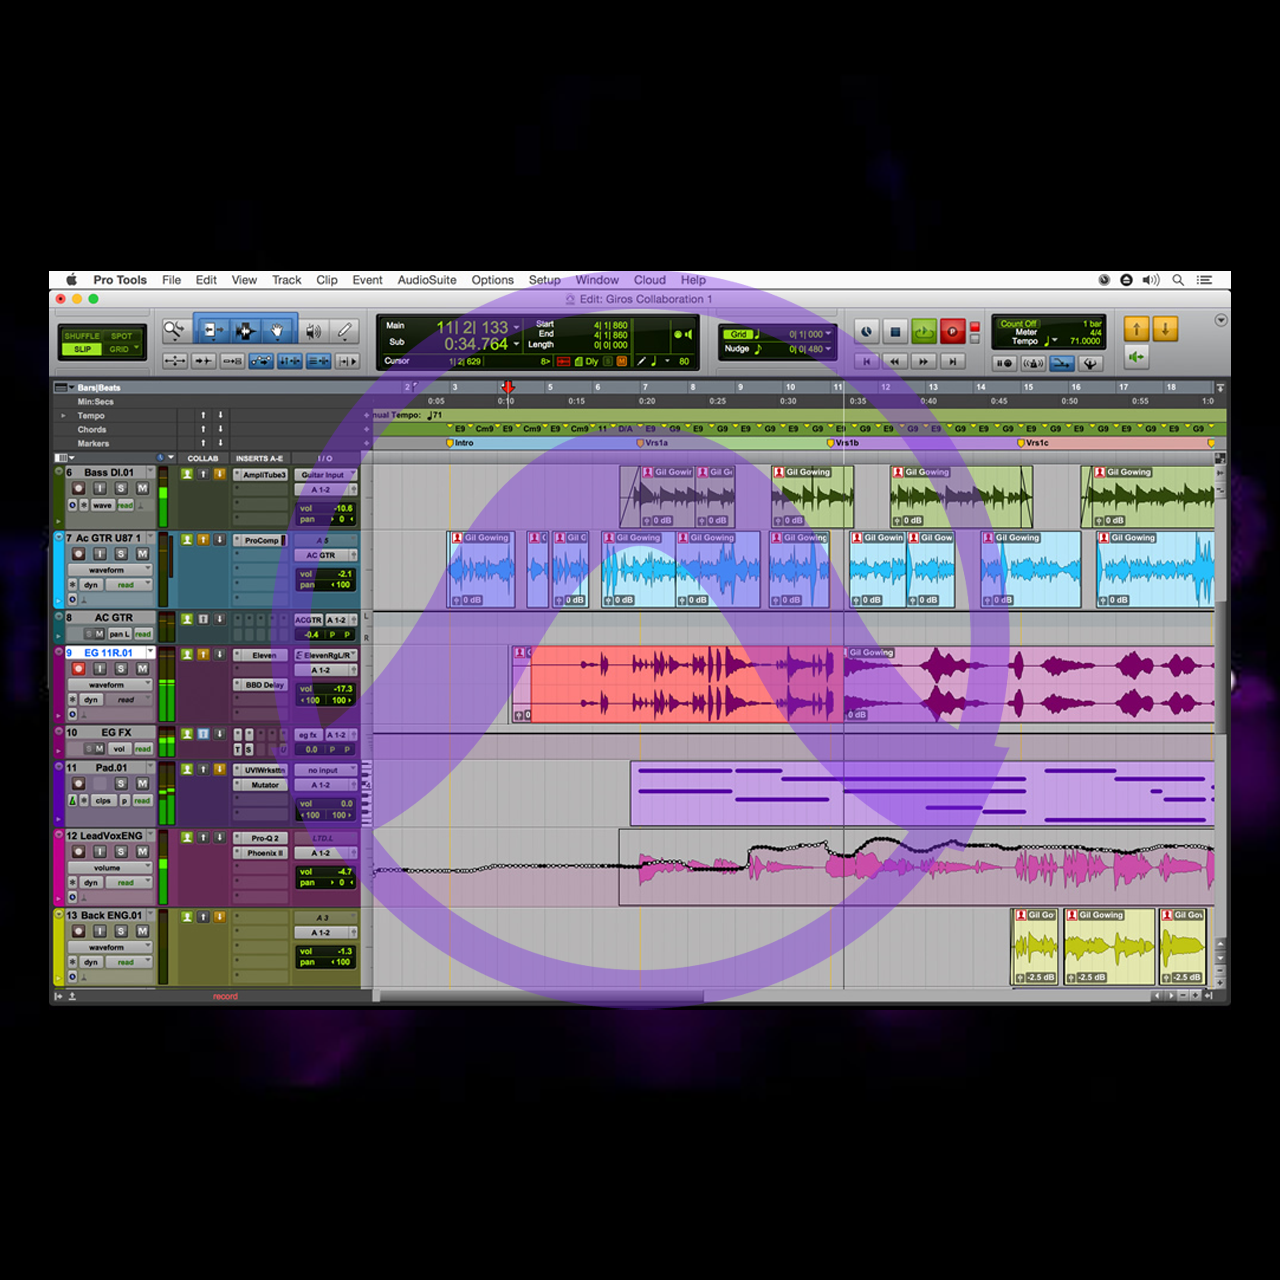The height and width of the screenshot is (1280, 1280).
Task: Open the AmpliTube3 insert on Bass track
Action: [264, 475]
